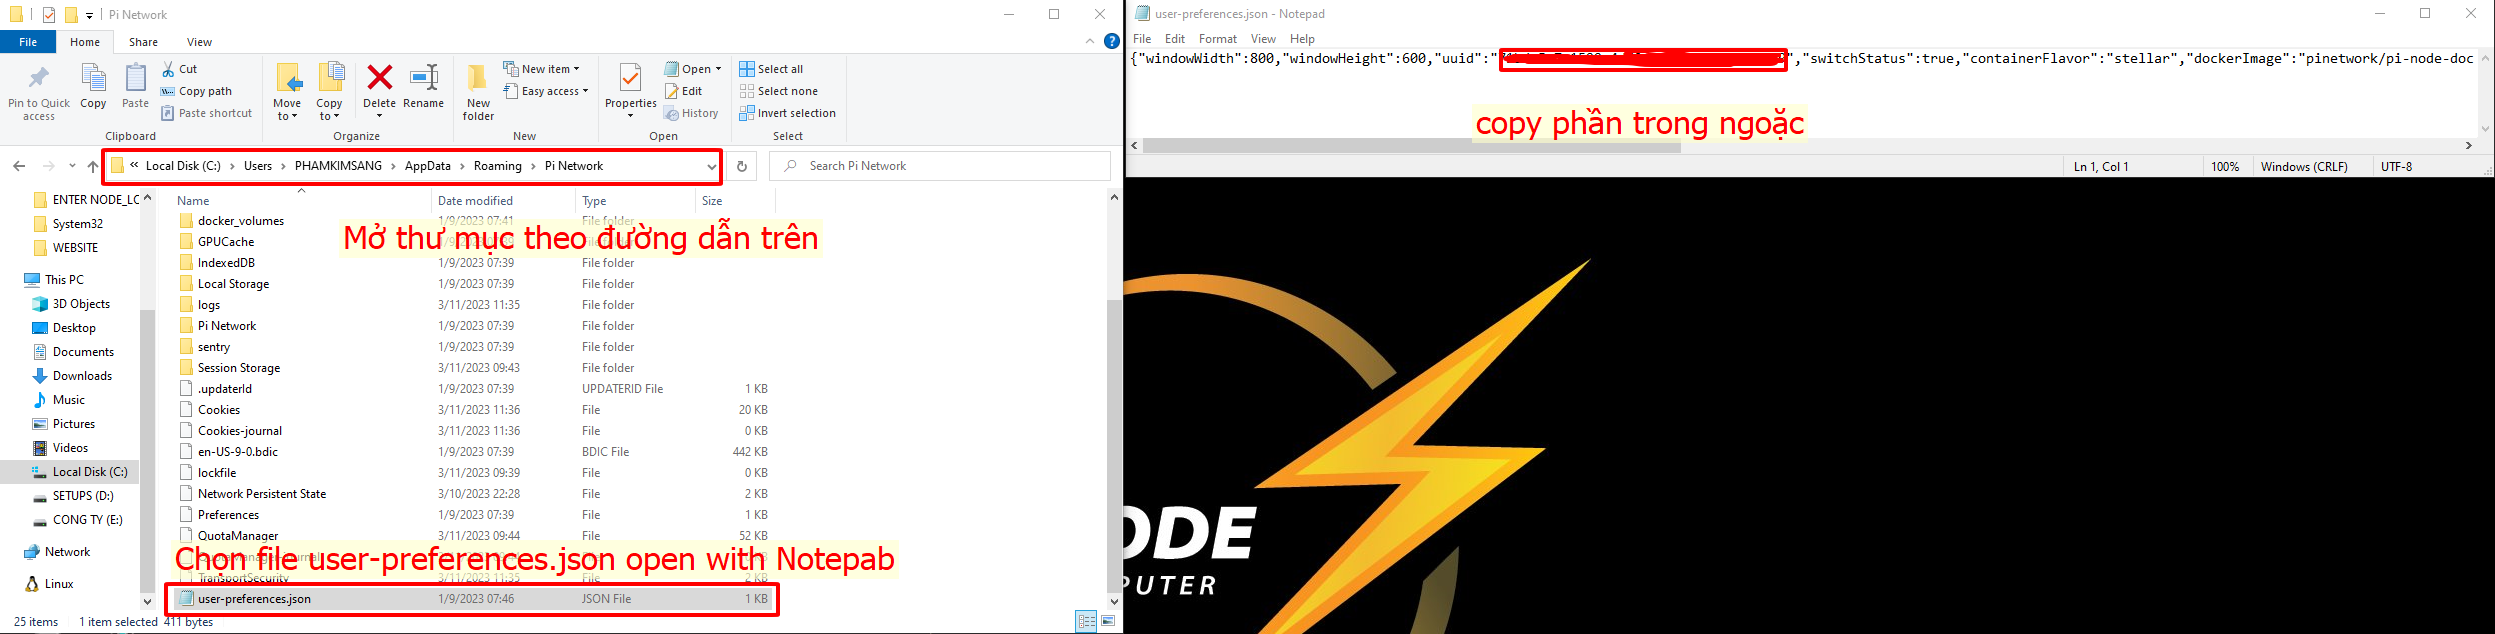Screen dimensions: 2495x634
Task: Click the Linux penguin icon in navigation pane
Action: pyautogui.click(x=33, y=584)
